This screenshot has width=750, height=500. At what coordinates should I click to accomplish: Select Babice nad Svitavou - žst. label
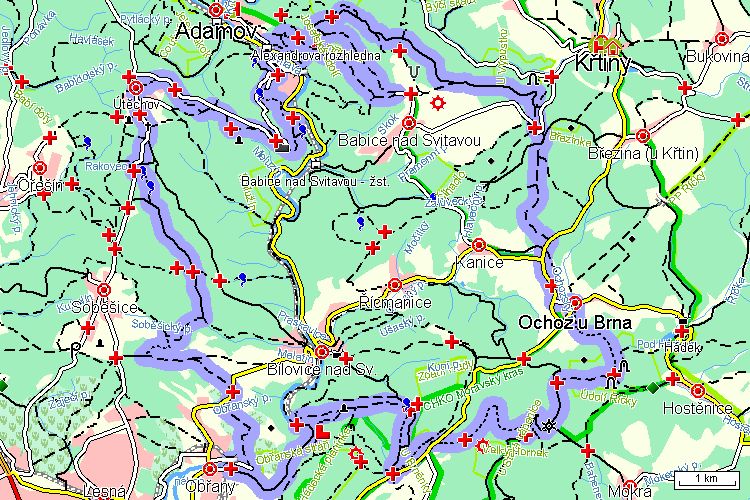315,182
